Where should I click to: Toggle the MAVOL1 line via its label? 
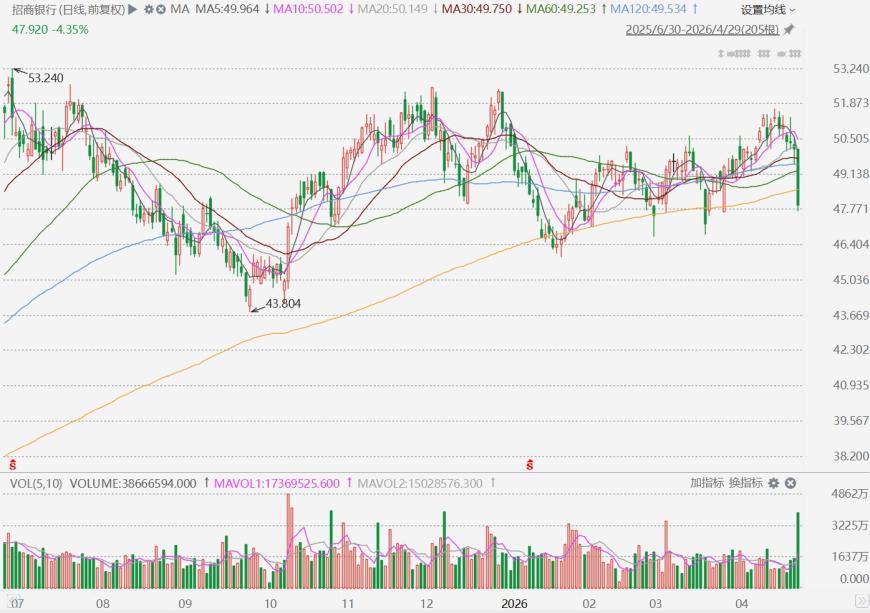point(277,484)
